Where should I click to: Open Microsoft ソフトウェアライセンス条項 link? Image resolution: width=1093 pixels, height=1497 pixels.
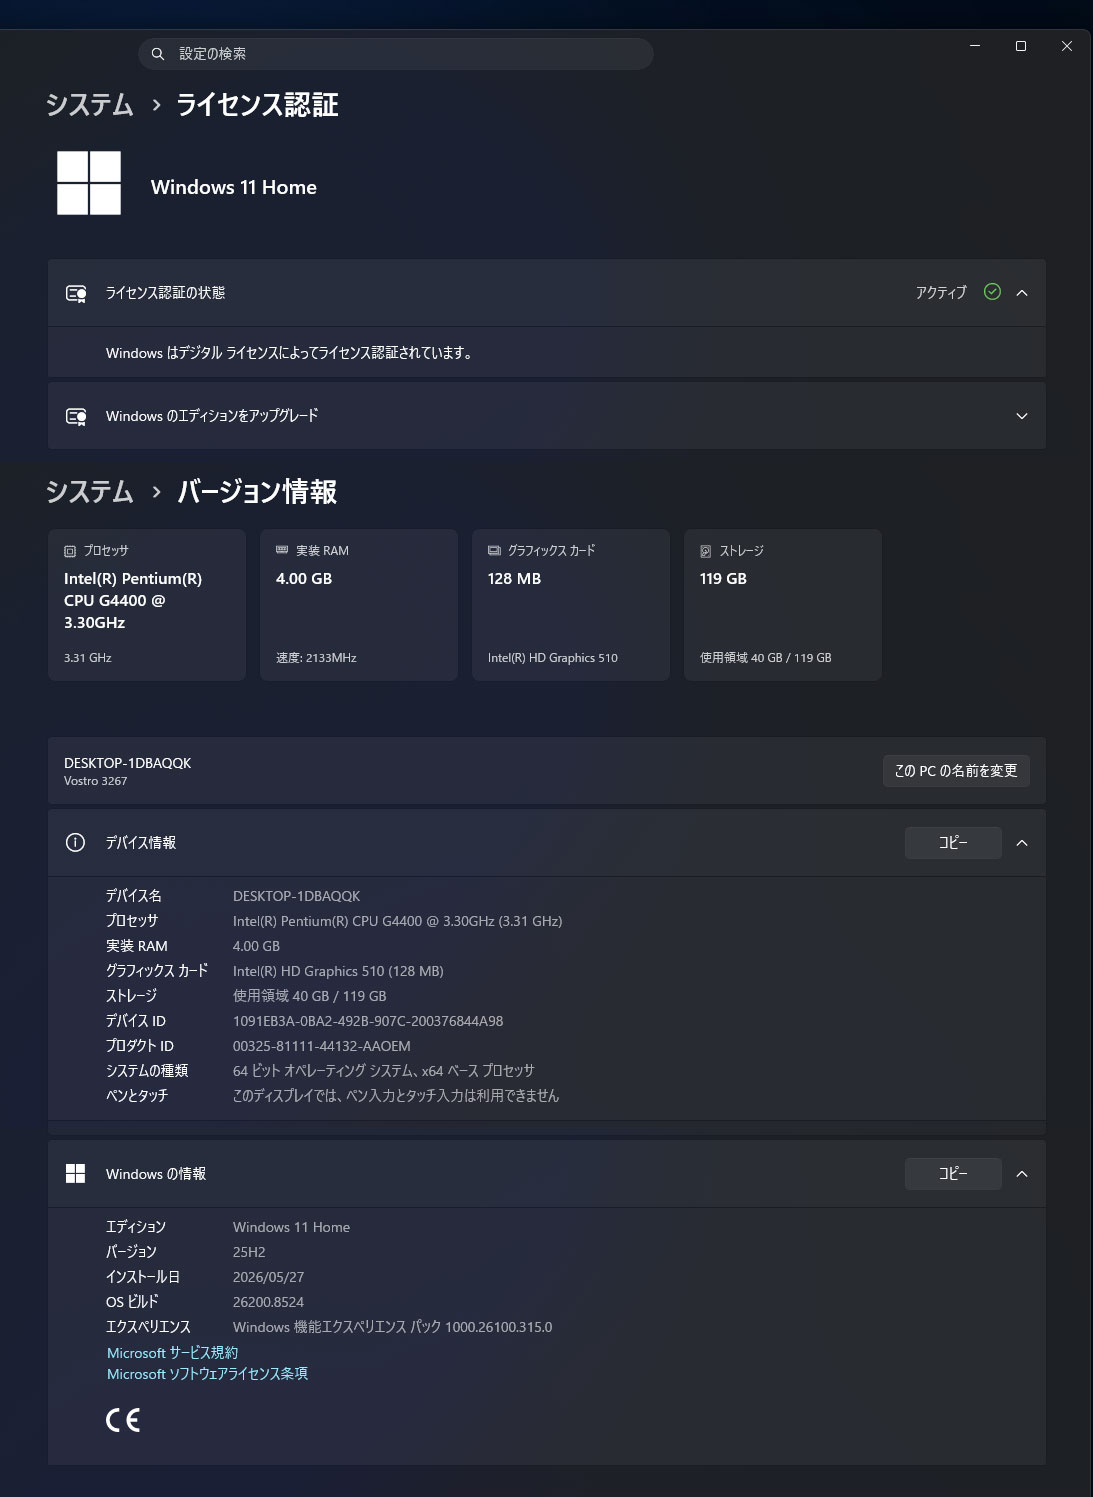207,1374
